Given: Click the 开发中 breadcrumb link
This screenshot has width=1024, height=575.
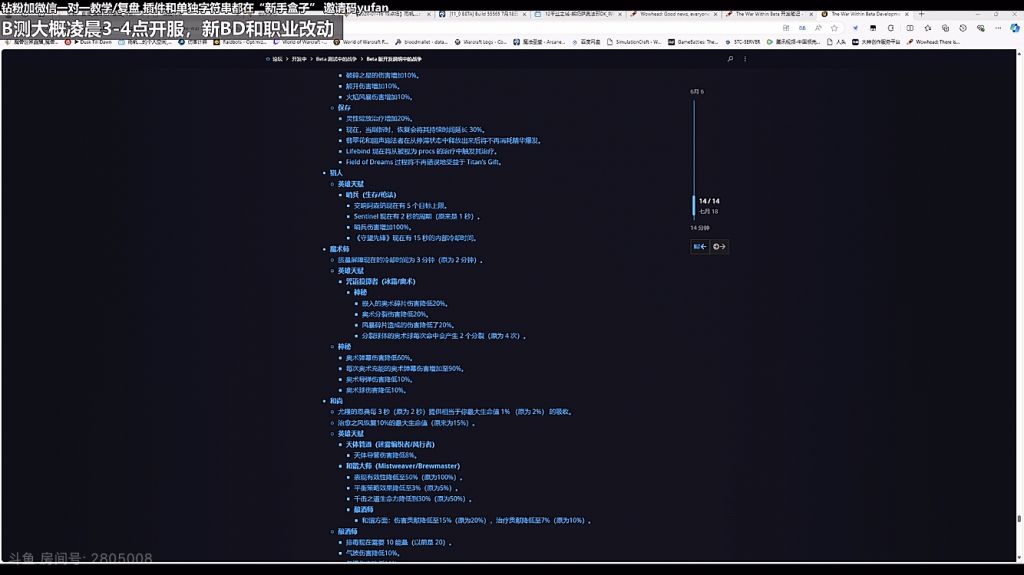Looking at the screenshot, I should click(x=298, y=59).
